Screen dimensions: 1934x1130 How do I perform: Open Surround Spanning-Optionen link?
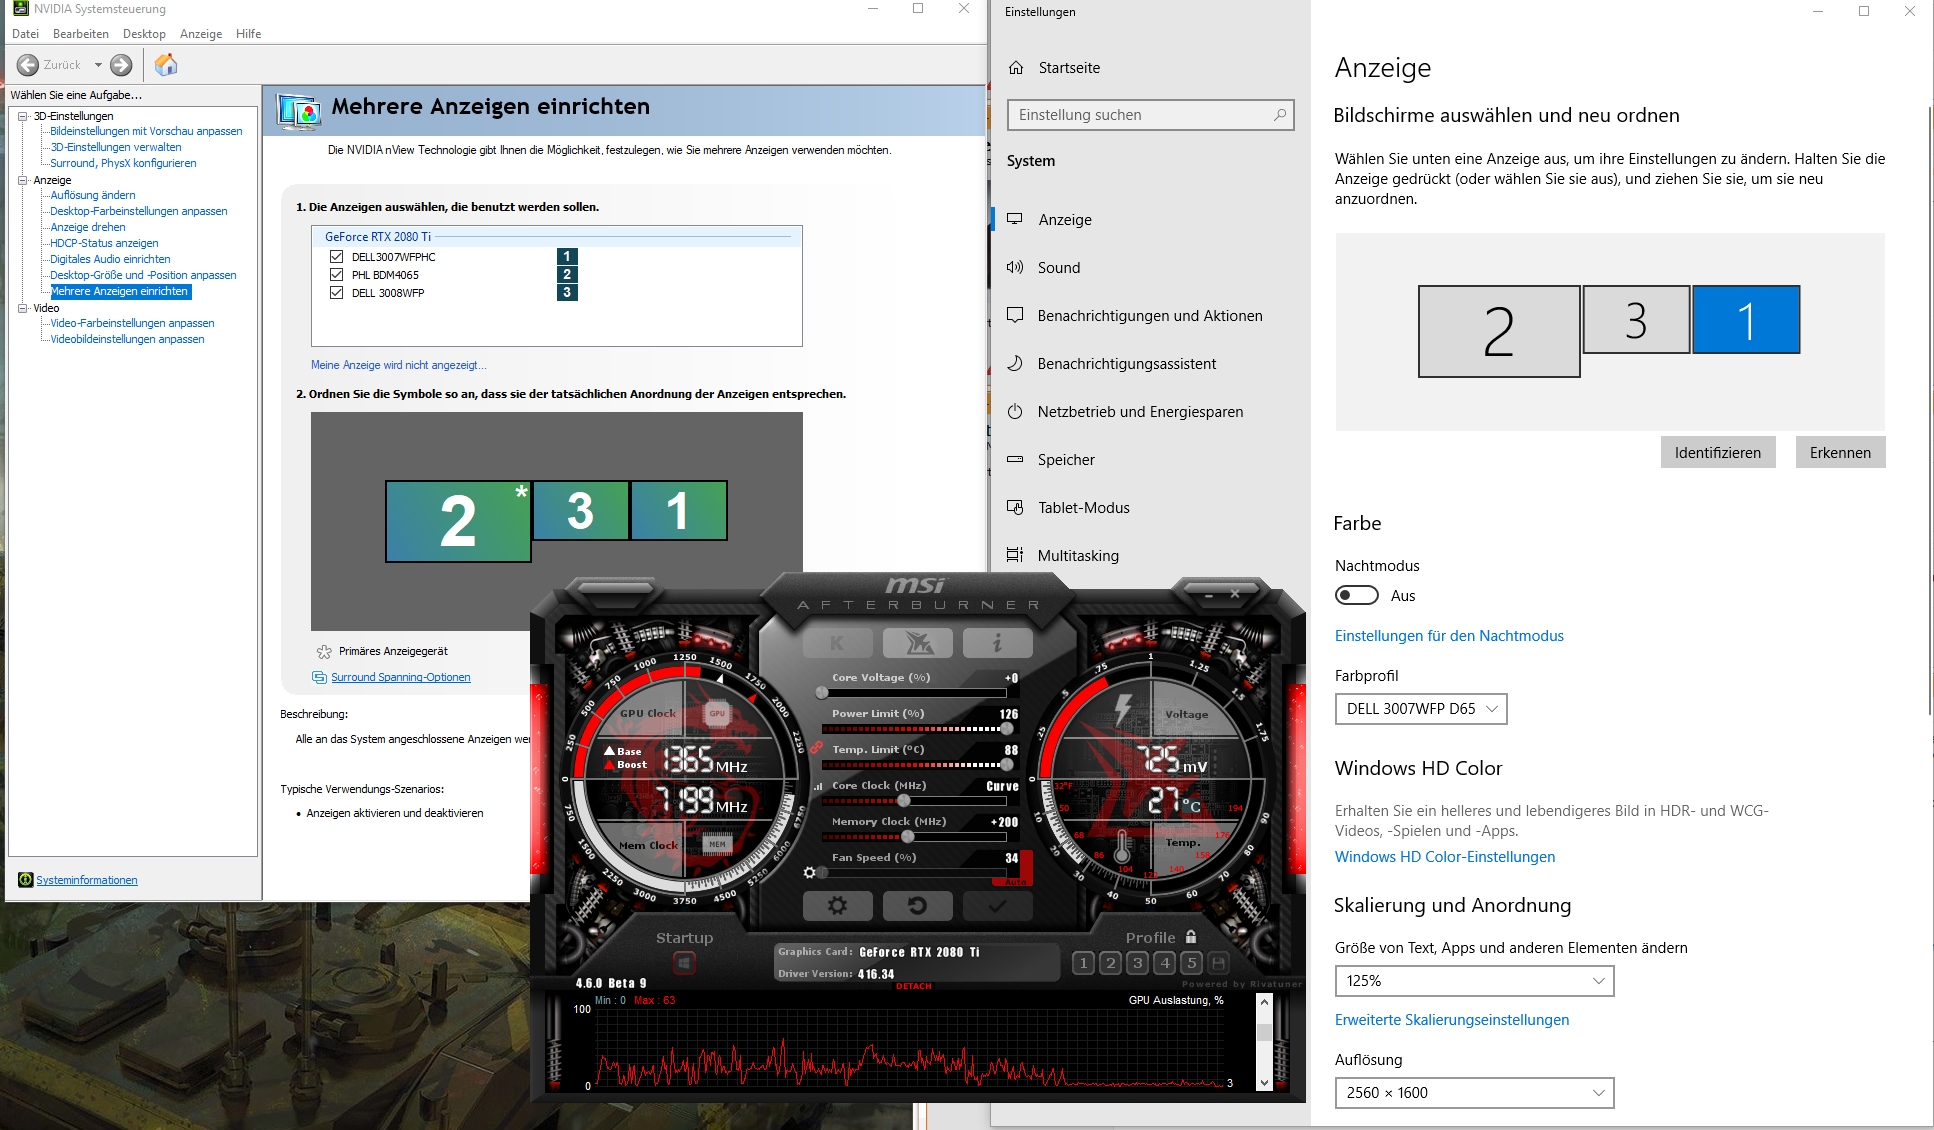(400, 677)
